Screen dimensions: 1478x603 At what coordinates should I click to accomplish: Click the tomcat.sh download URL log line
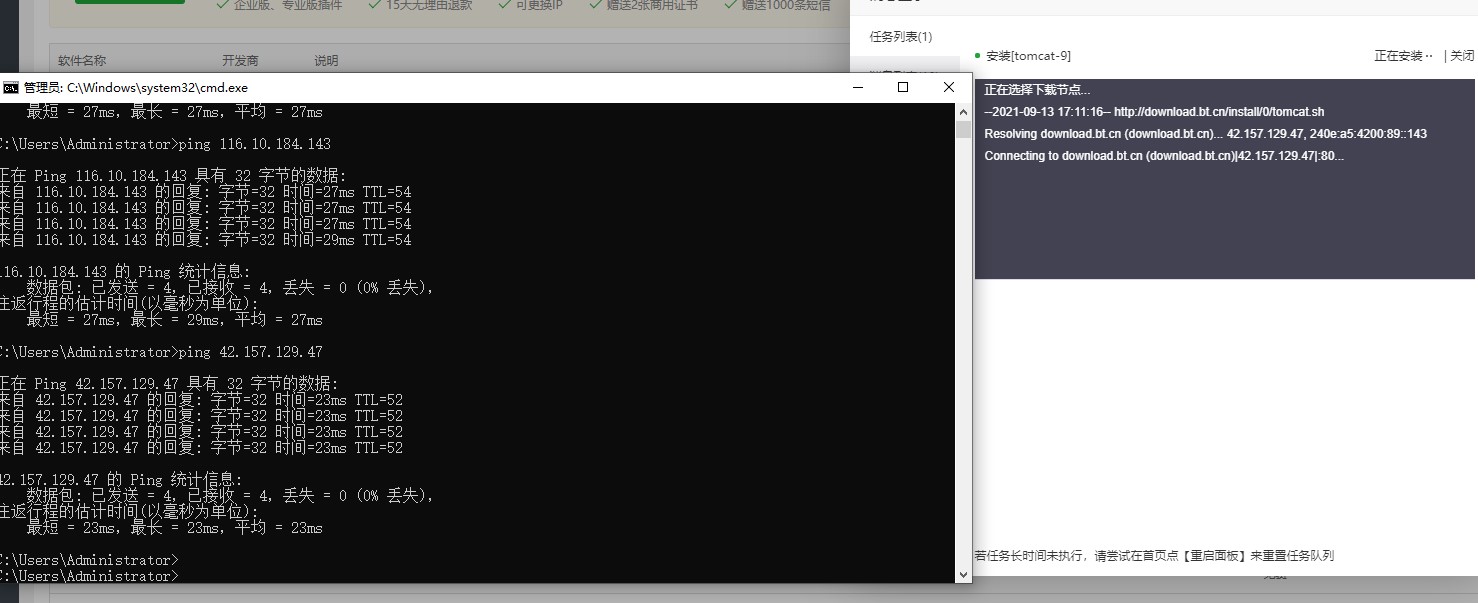coord(1154,112)
